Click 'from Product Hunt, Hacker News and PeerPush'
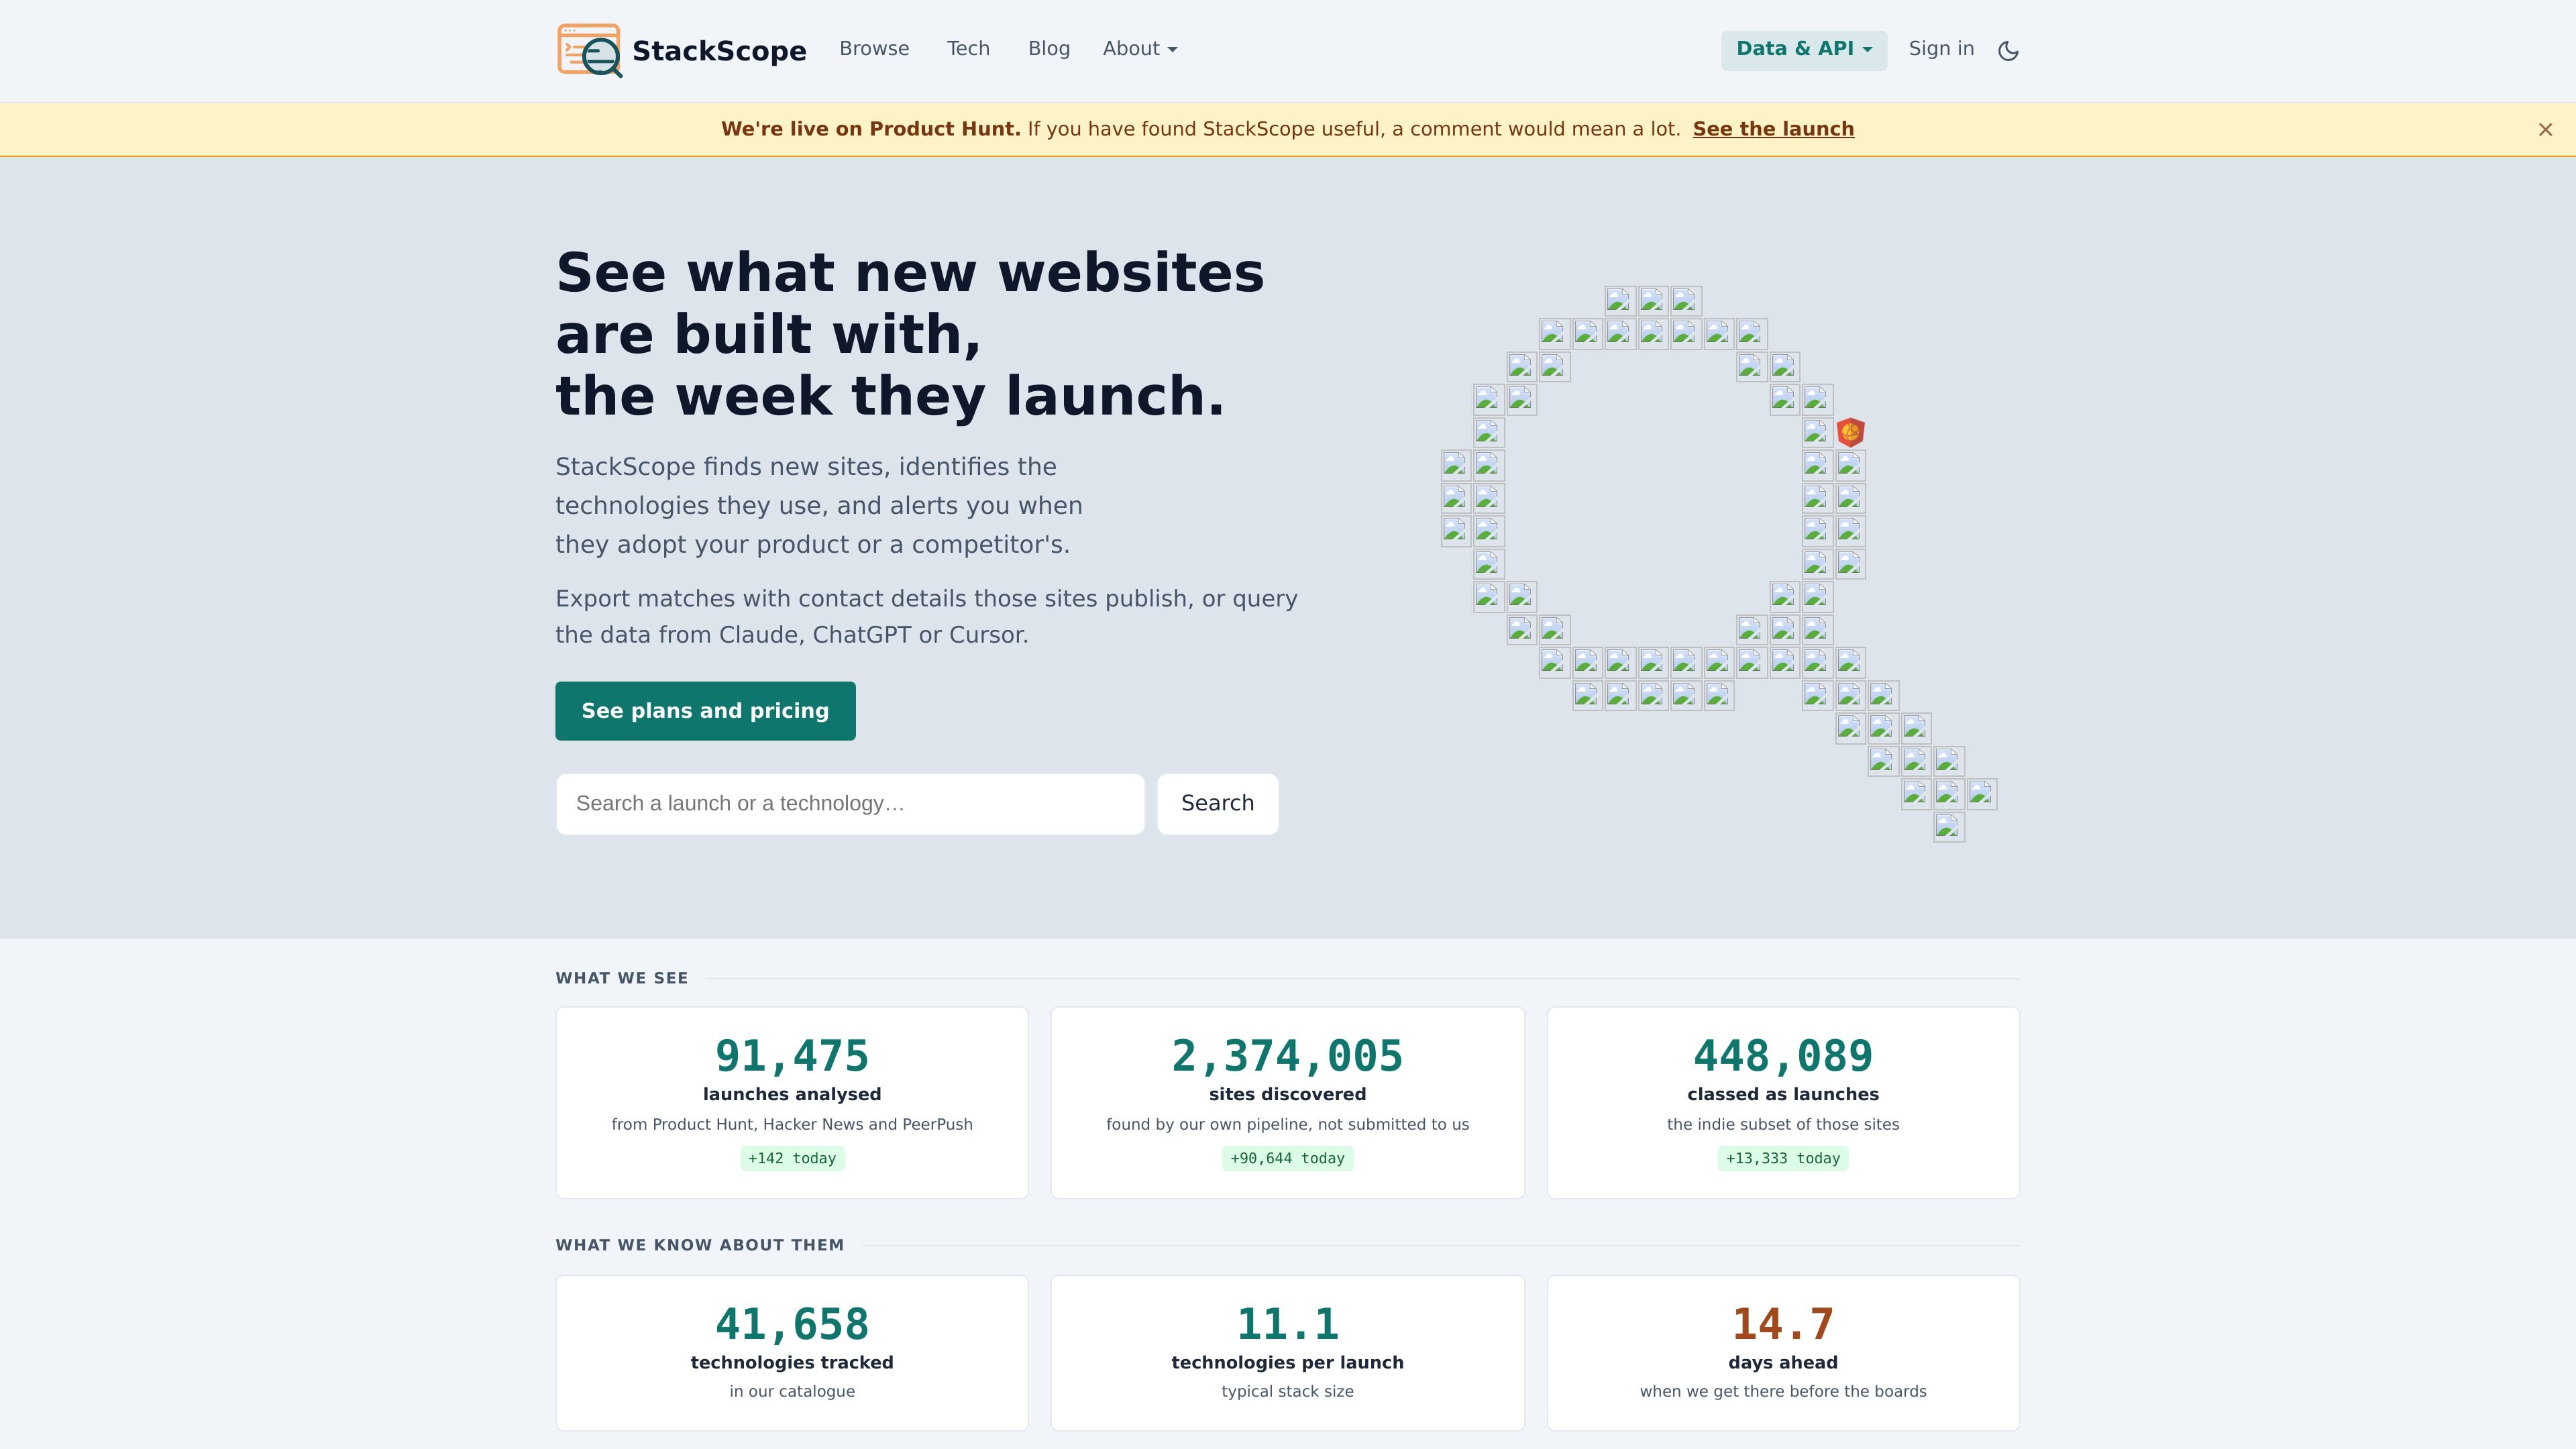Viewport: 2576px width, 1449px height. click(792, 1124)
